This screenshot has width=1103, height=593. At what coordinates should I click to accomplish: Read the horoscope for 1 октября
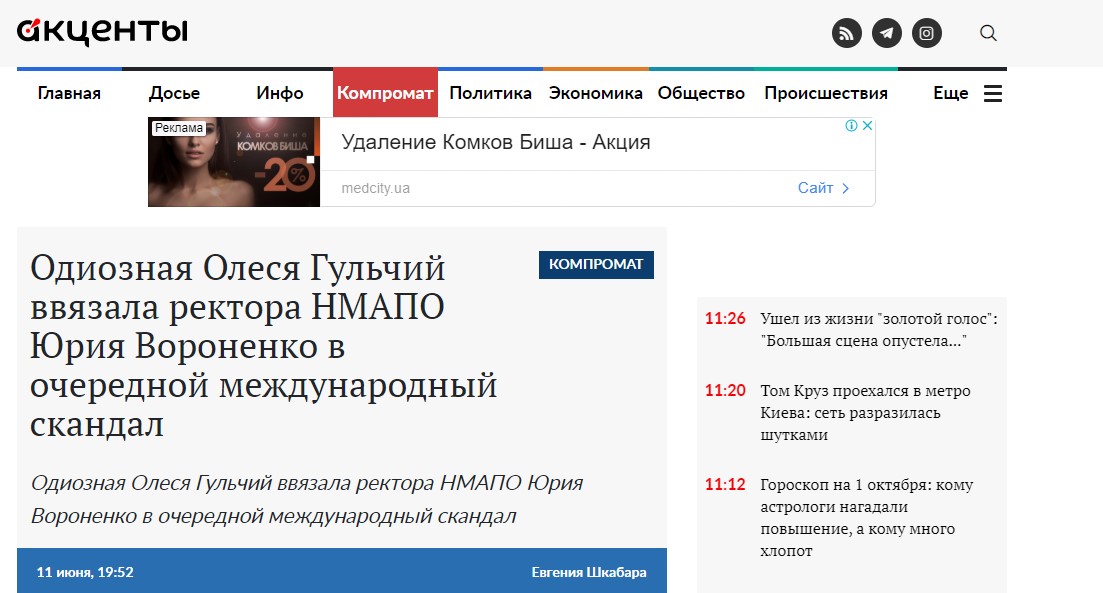click(866, 517)
